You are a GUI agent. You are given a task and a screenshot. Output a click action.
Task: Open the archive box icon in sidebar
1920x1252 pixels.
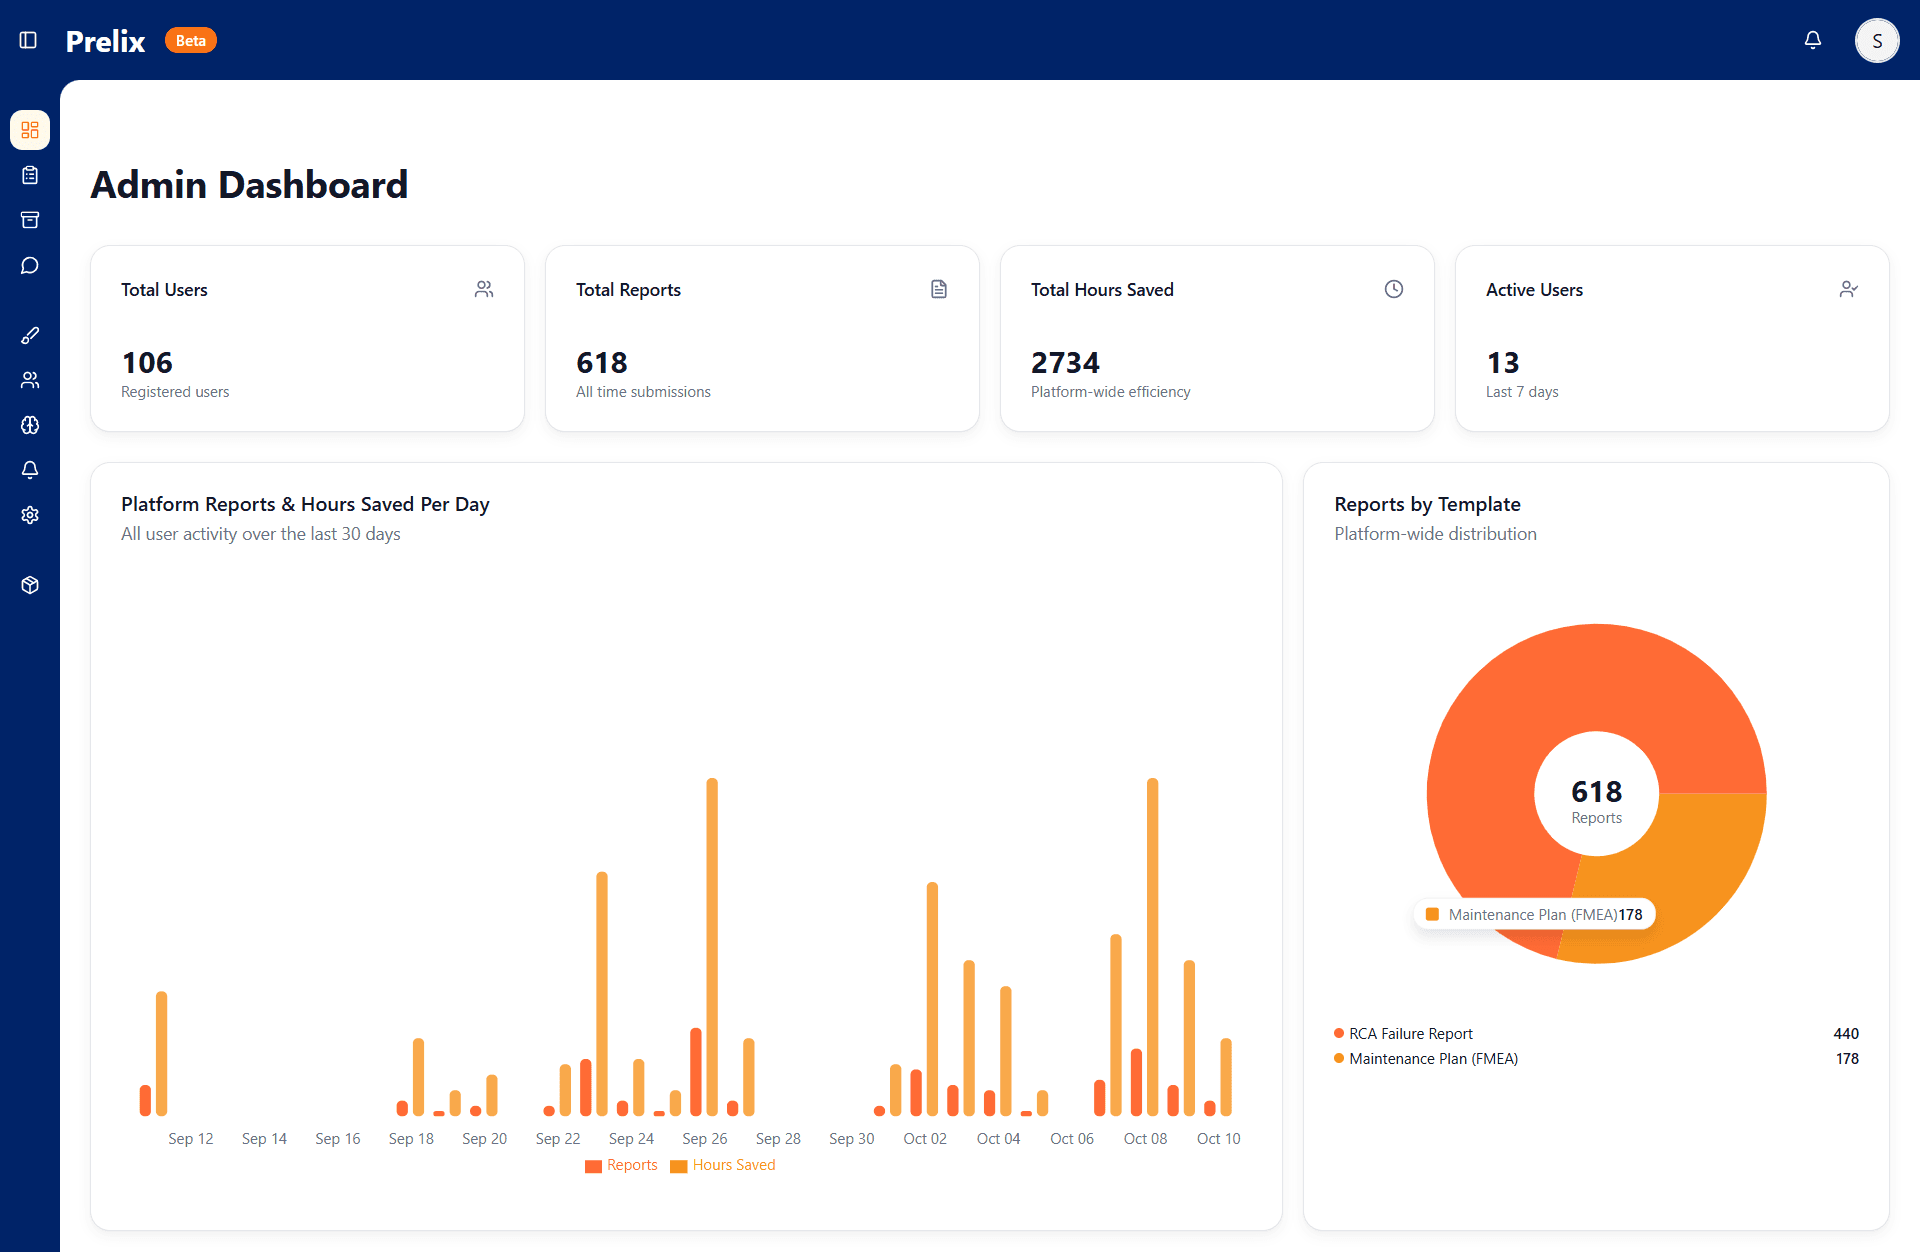(x=30, y=220)
